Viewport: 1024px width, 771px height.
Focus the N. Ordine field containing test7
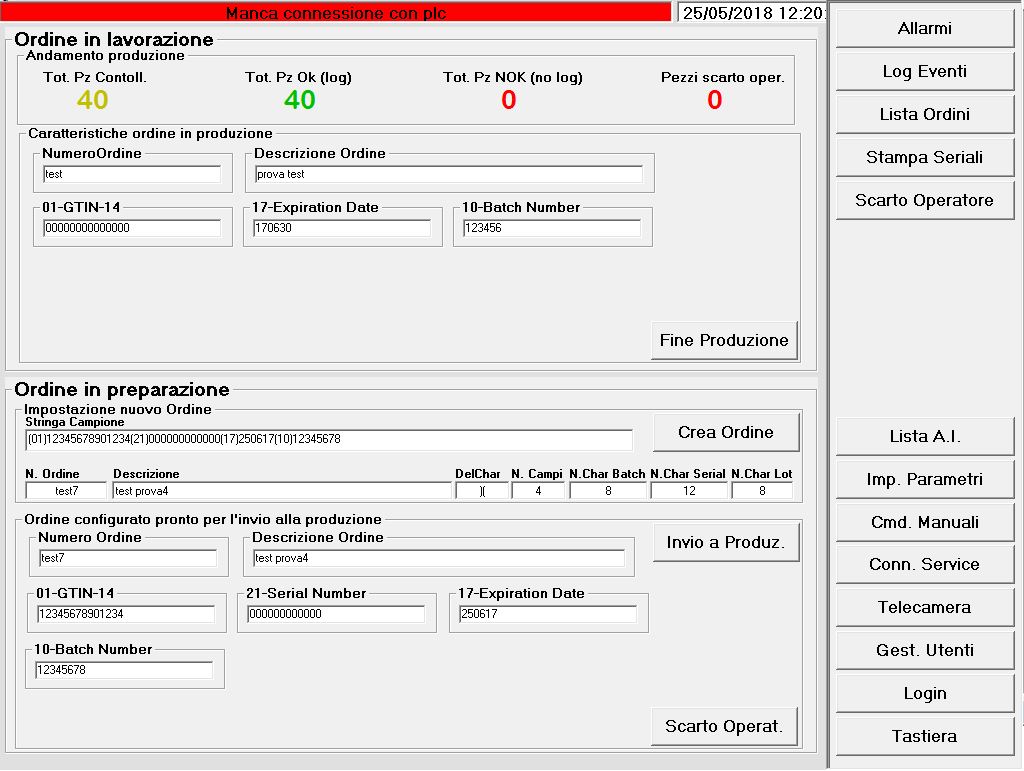(x=66, y=491)
